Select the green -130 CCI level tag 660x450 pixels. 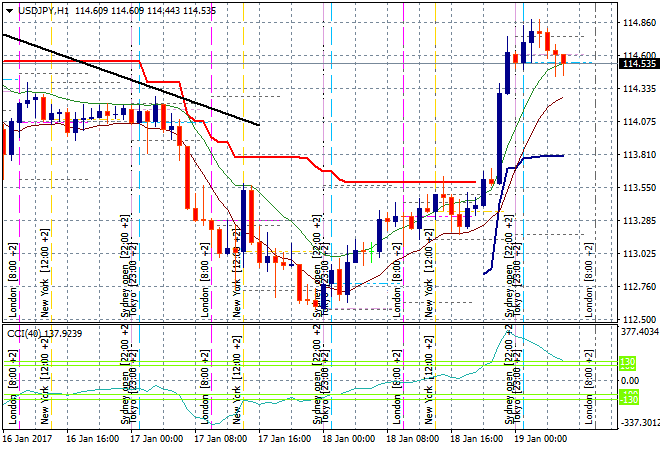[628, 398]
